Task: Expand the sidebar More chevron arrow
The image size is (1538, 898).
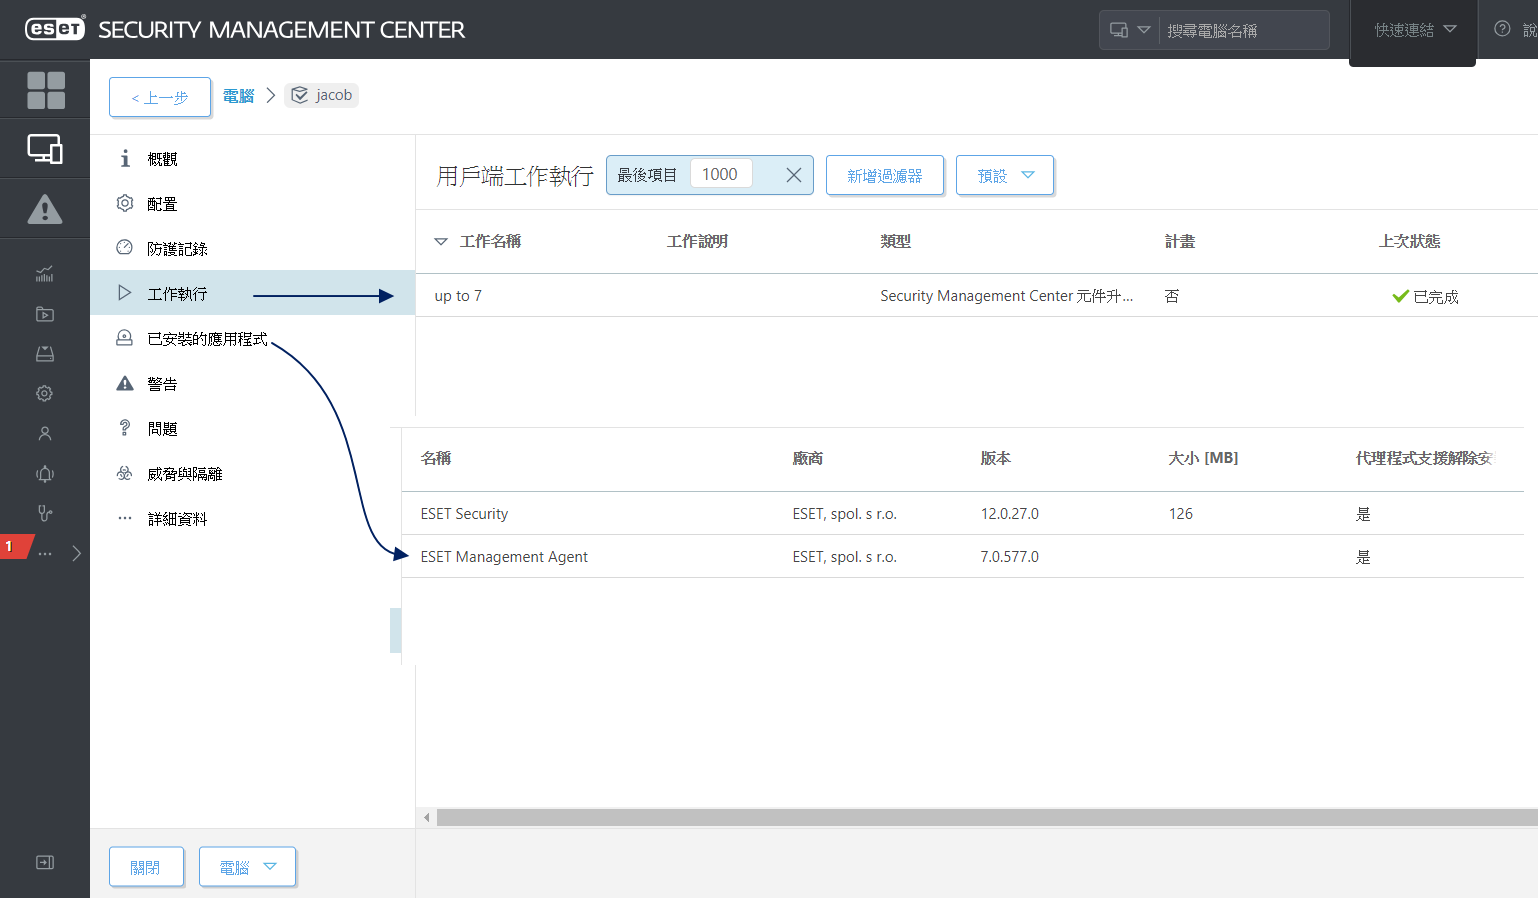Action: (x=77, y=553)
